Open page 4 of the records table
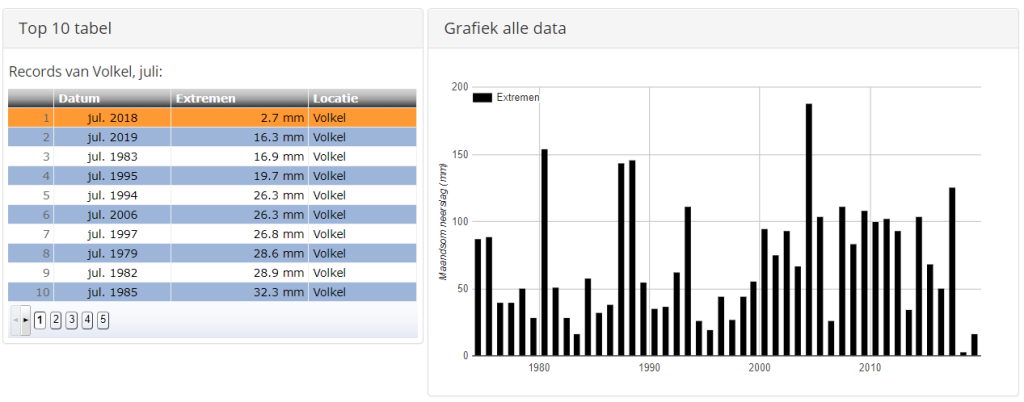Viewport: 1024px width, 402px height. pos(87,320)
